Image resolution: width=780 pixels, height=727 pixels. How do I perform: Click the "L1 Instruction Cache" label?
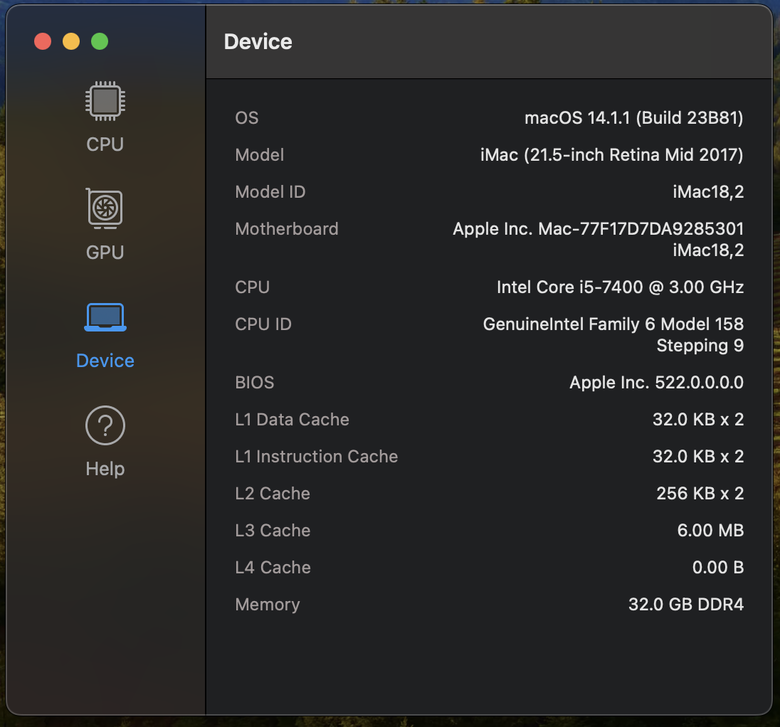tap(316, 456)
